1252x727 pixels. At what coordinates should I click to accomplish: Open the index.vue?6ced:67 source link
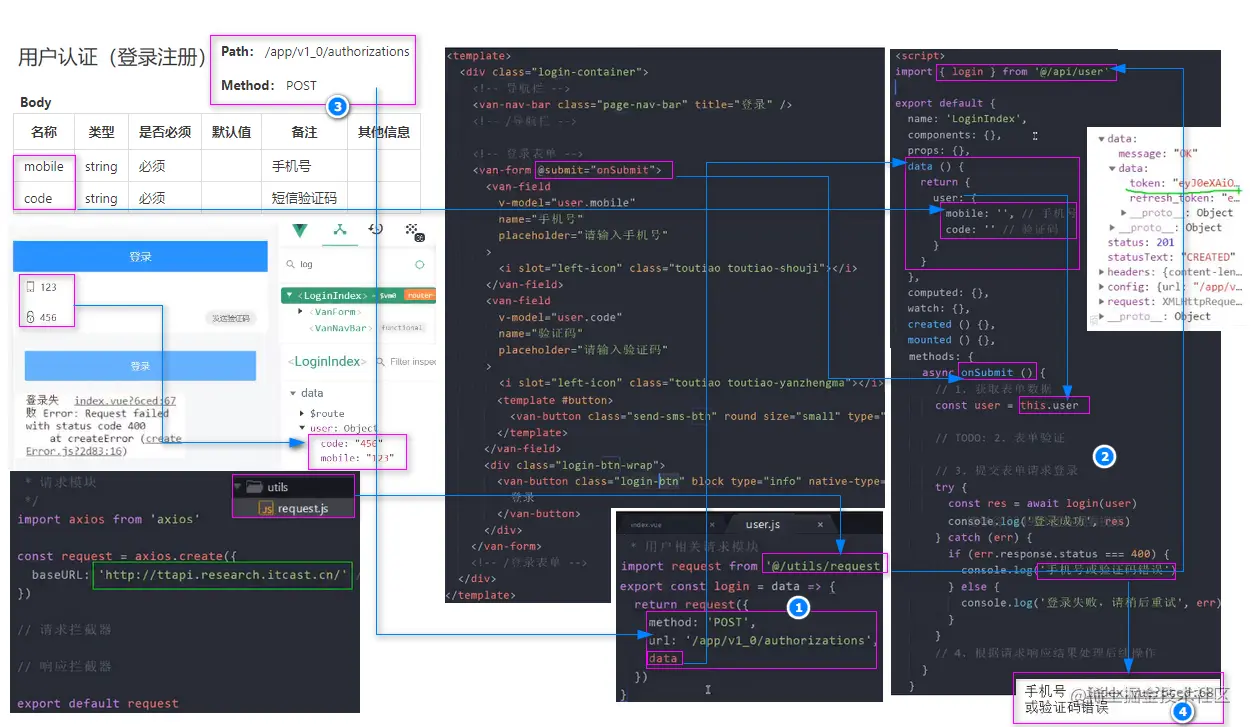[125, 400]
